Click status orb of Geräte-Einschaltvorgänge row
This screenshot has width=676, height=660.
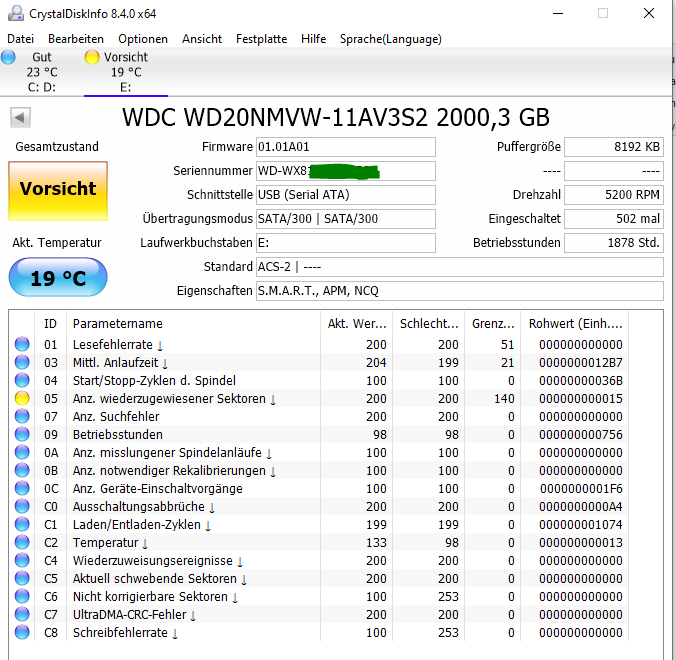(x=22, y=488)
